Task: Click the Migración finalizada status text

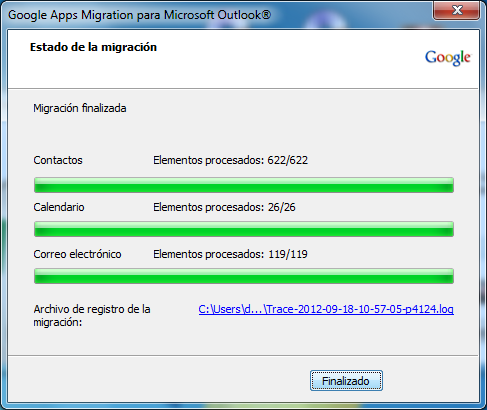Action: (x=80, y=108)
